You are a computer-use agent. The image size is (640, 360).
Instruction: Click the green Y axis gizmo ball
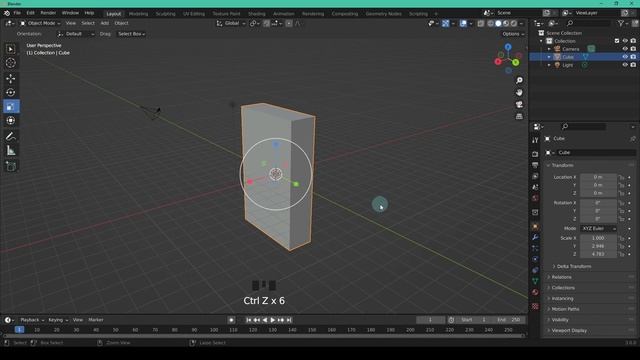[x=516, y=62]
